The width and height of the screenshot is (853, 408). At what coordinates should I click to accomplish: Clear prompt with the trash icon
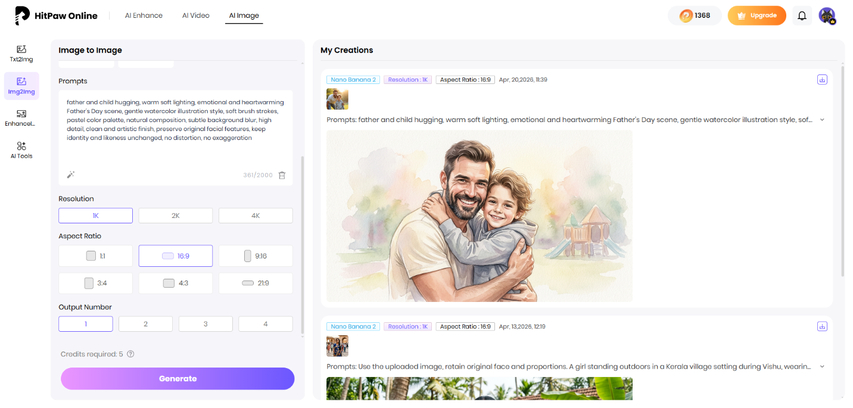click(x=282, y=175)
